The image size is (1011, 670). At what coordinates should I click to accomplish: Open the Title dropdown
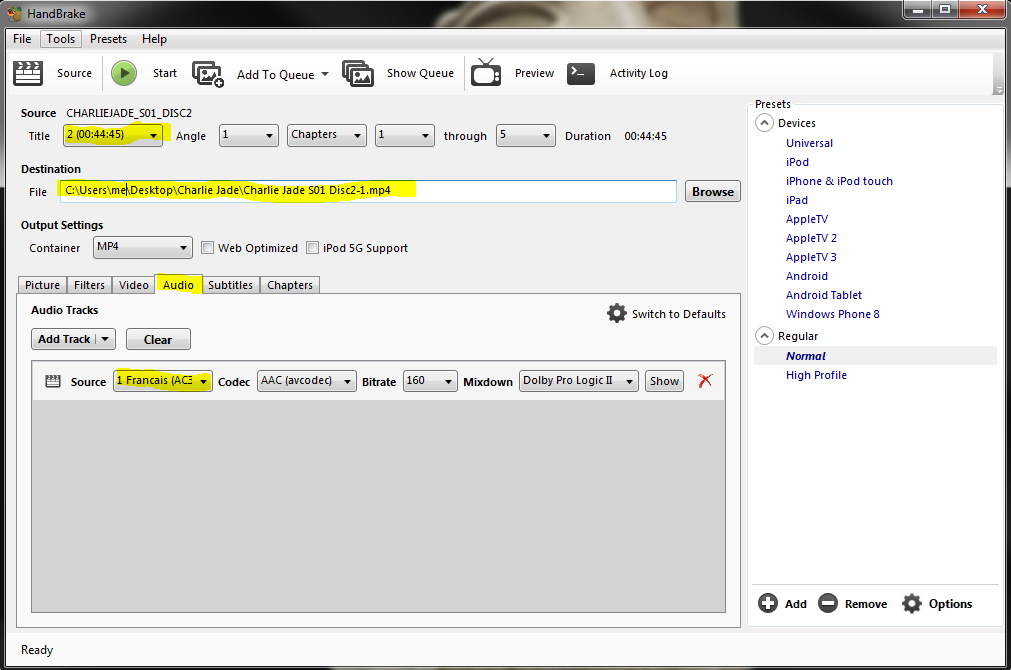(112, 136)
